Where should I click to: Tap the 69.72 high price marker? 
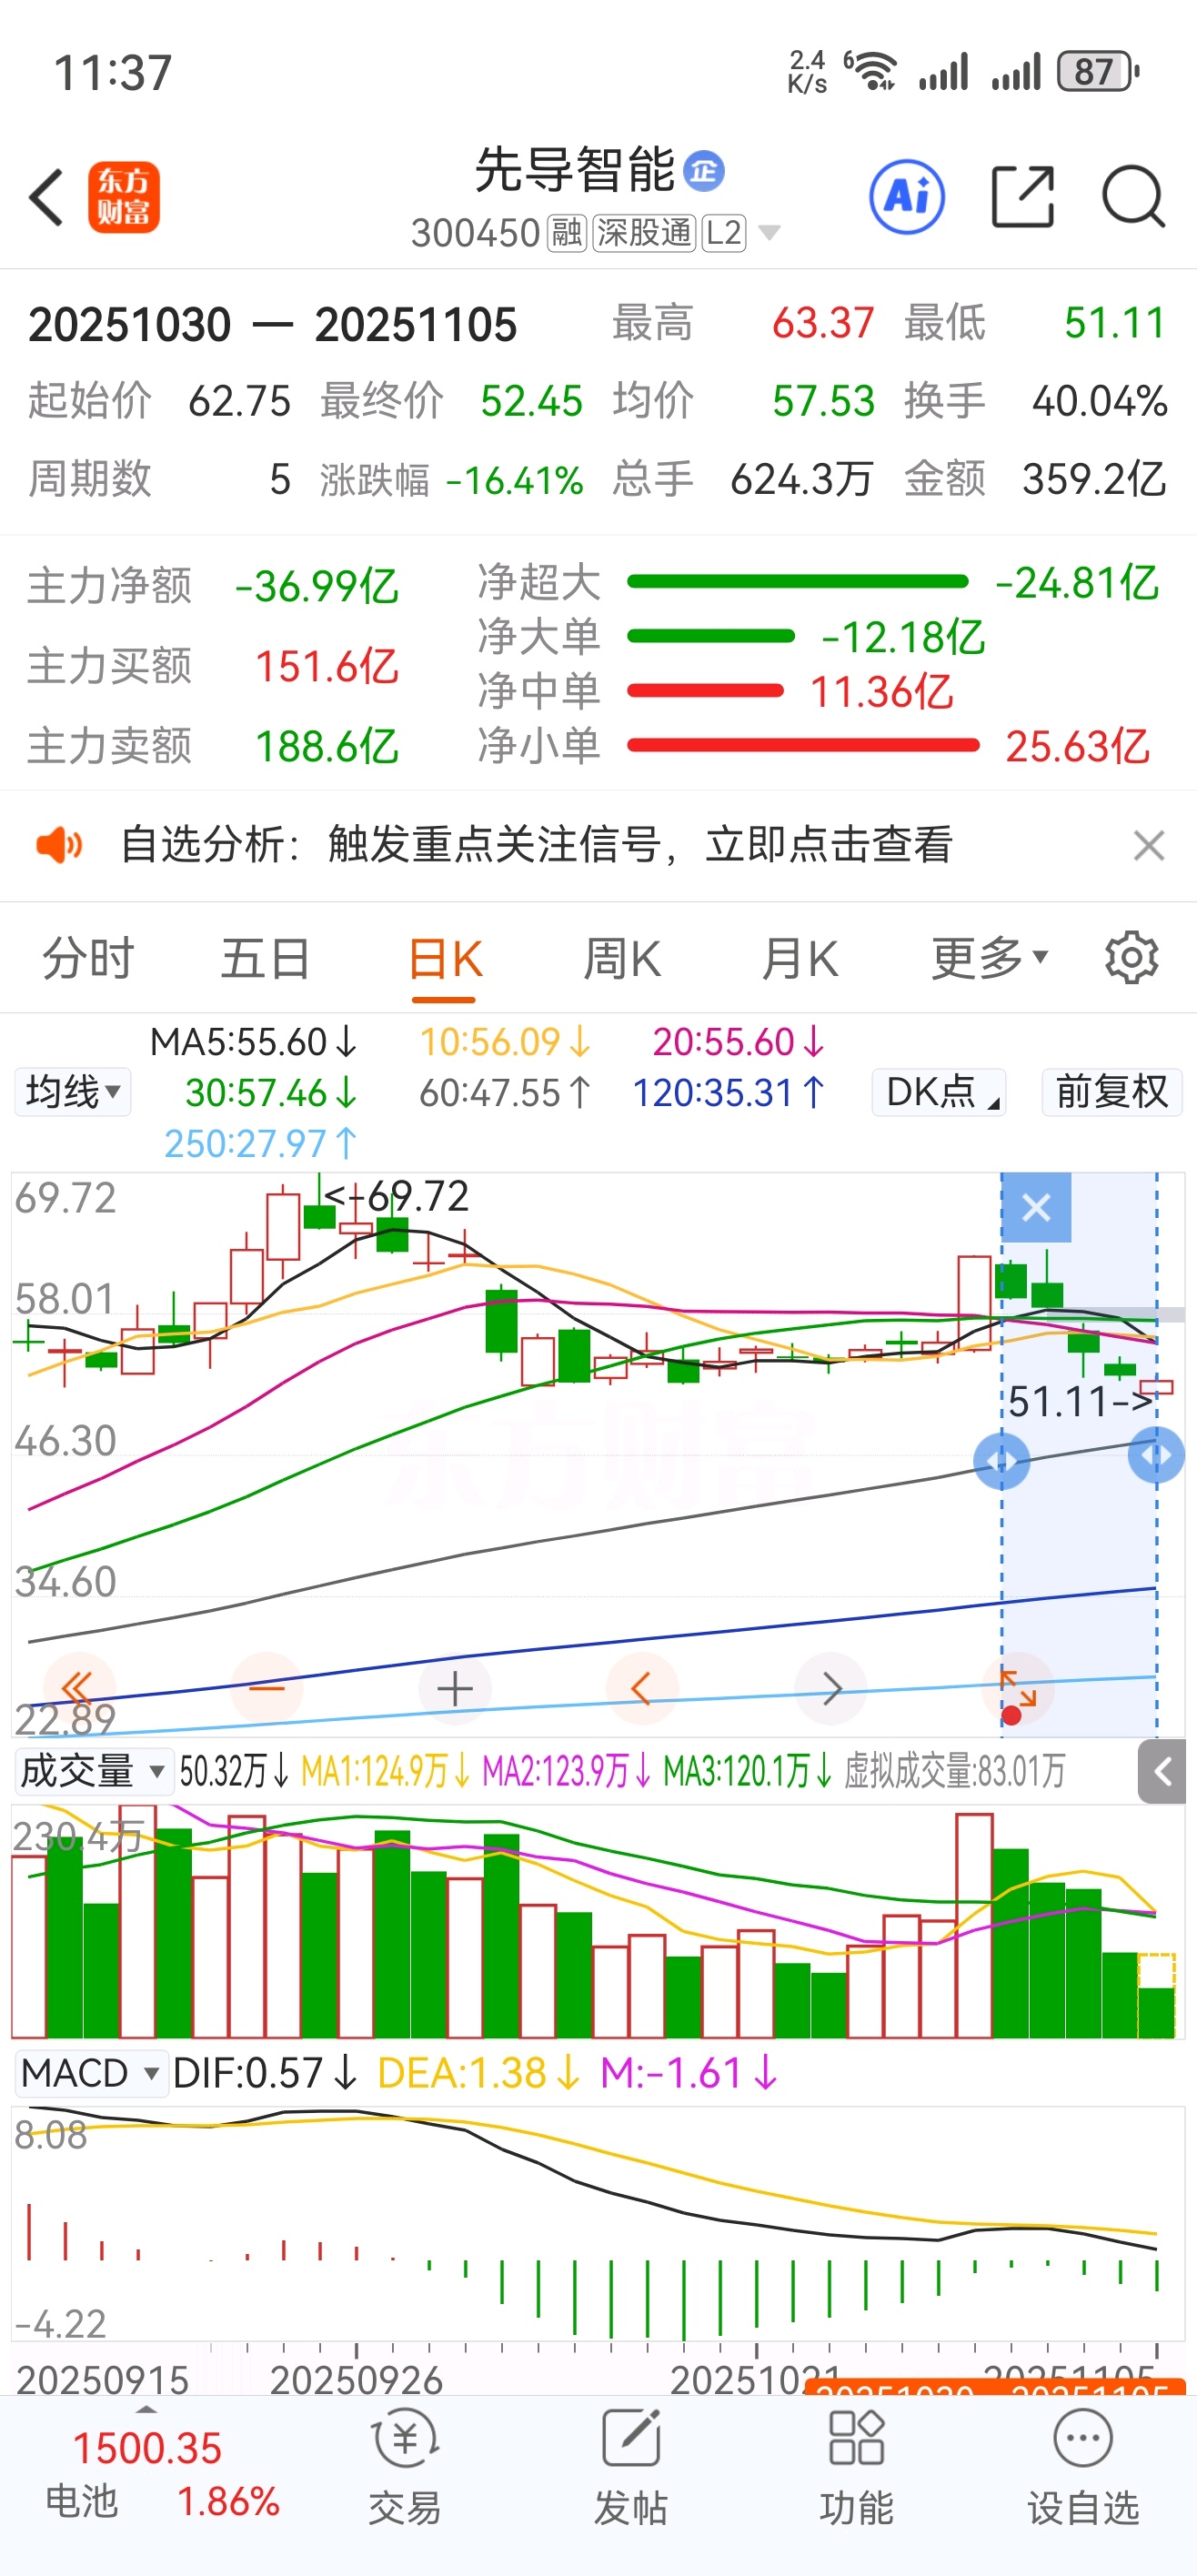[x=397, y=1196]
